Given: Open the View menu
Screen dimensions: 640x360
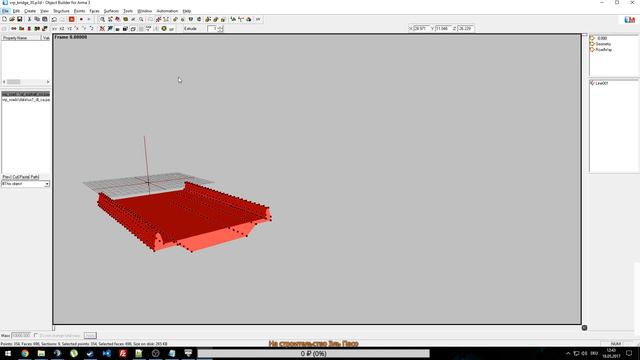Looking at the screenshot, I should pos(44,11).
